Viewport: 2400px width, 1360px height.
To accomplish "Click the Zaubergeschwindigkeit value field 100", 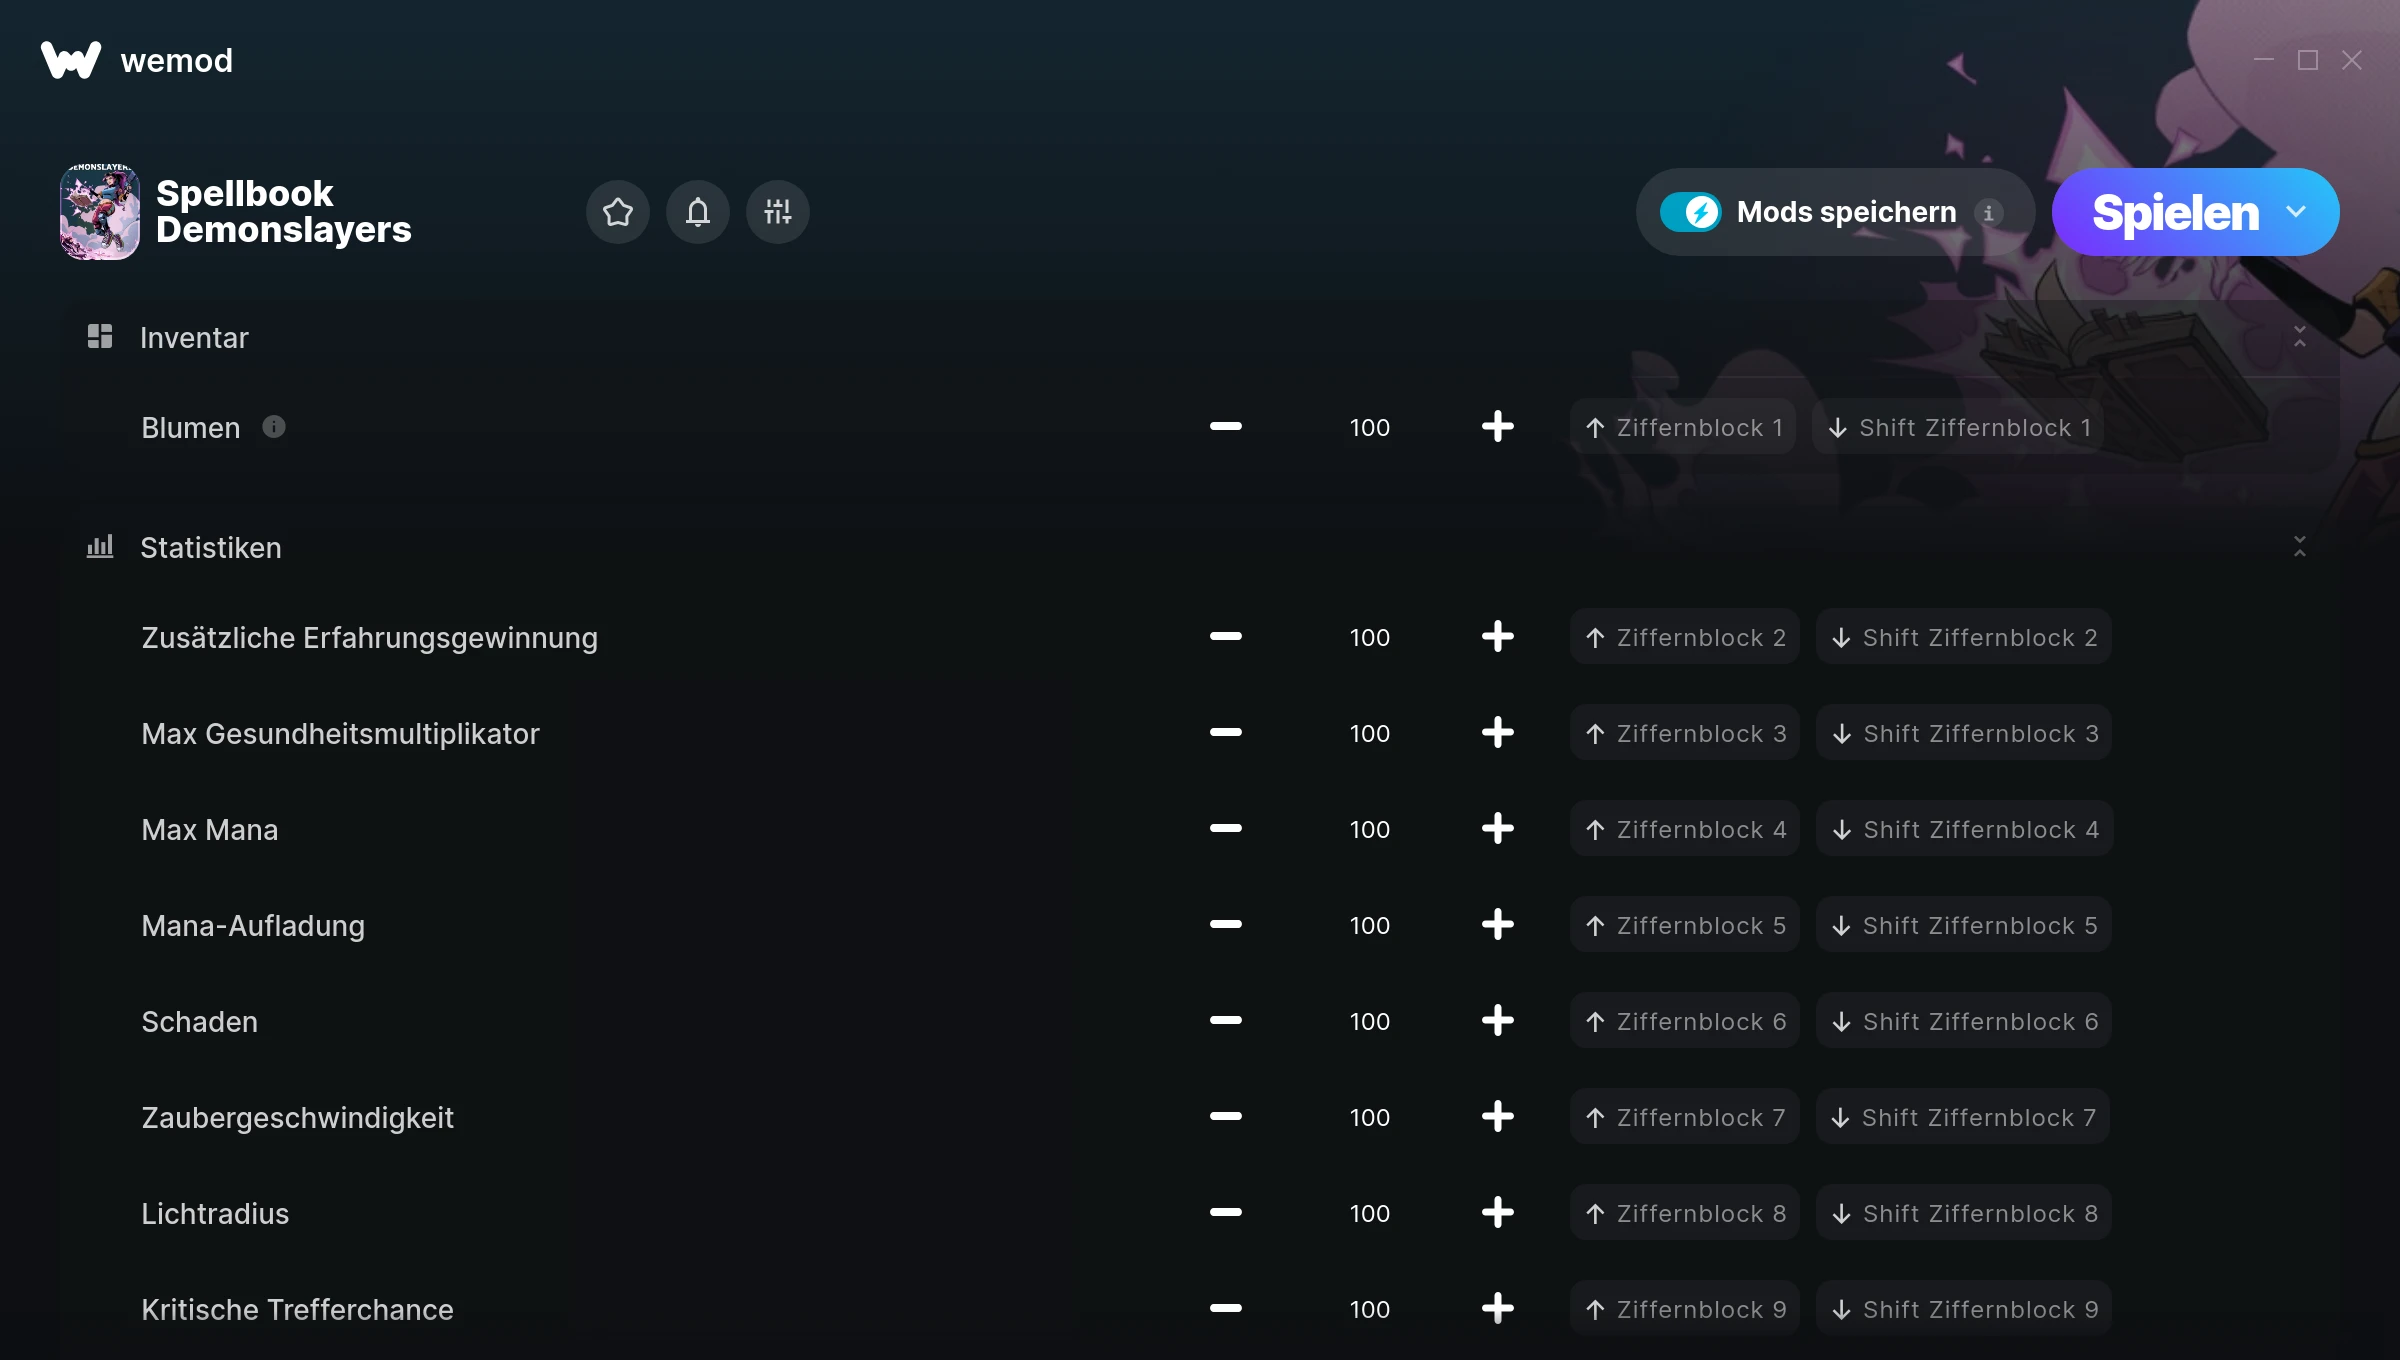I will [1369, 1117].
